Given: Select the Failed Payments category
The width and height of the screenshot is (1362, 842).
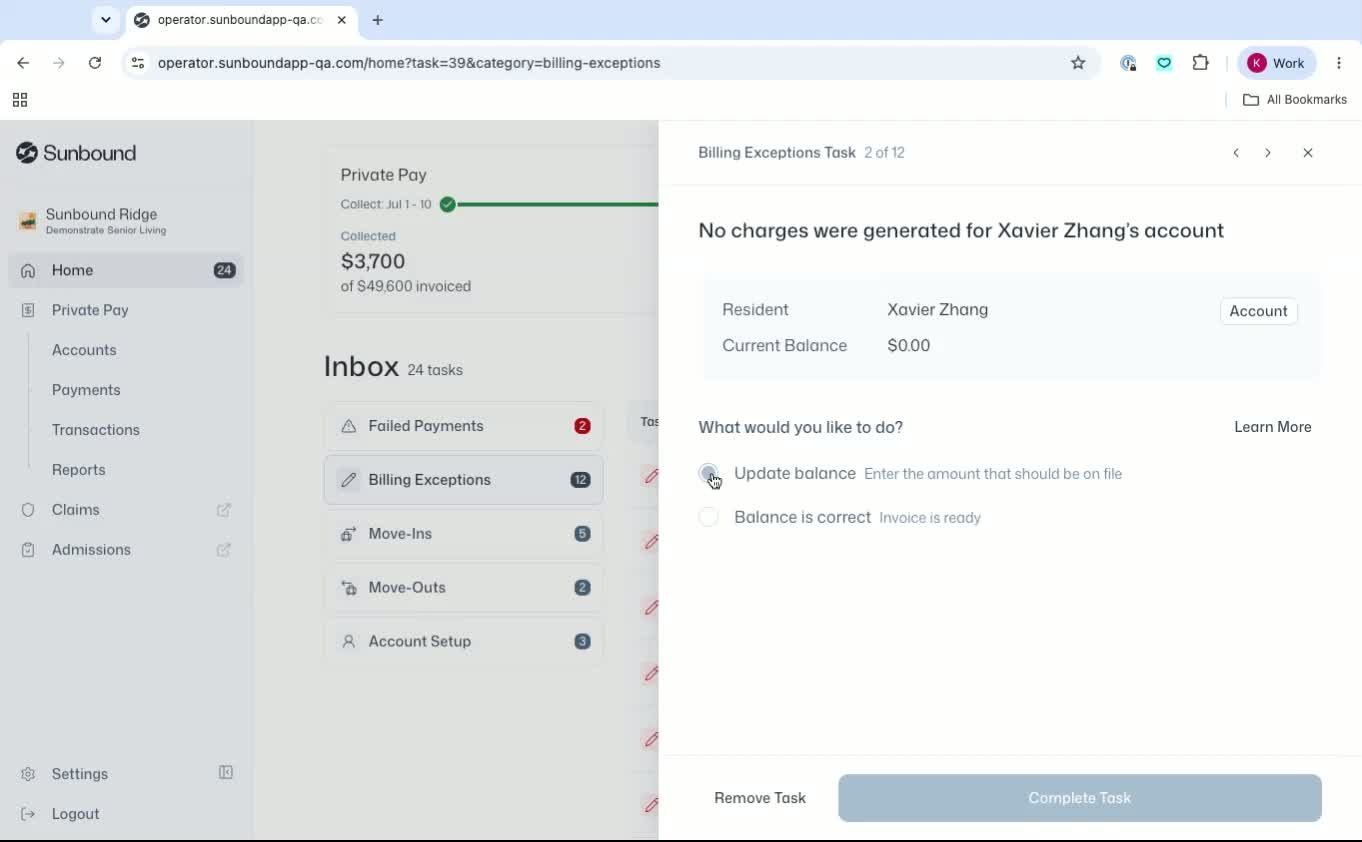Looking at the screenshot, I should click(x=463, y=426).
